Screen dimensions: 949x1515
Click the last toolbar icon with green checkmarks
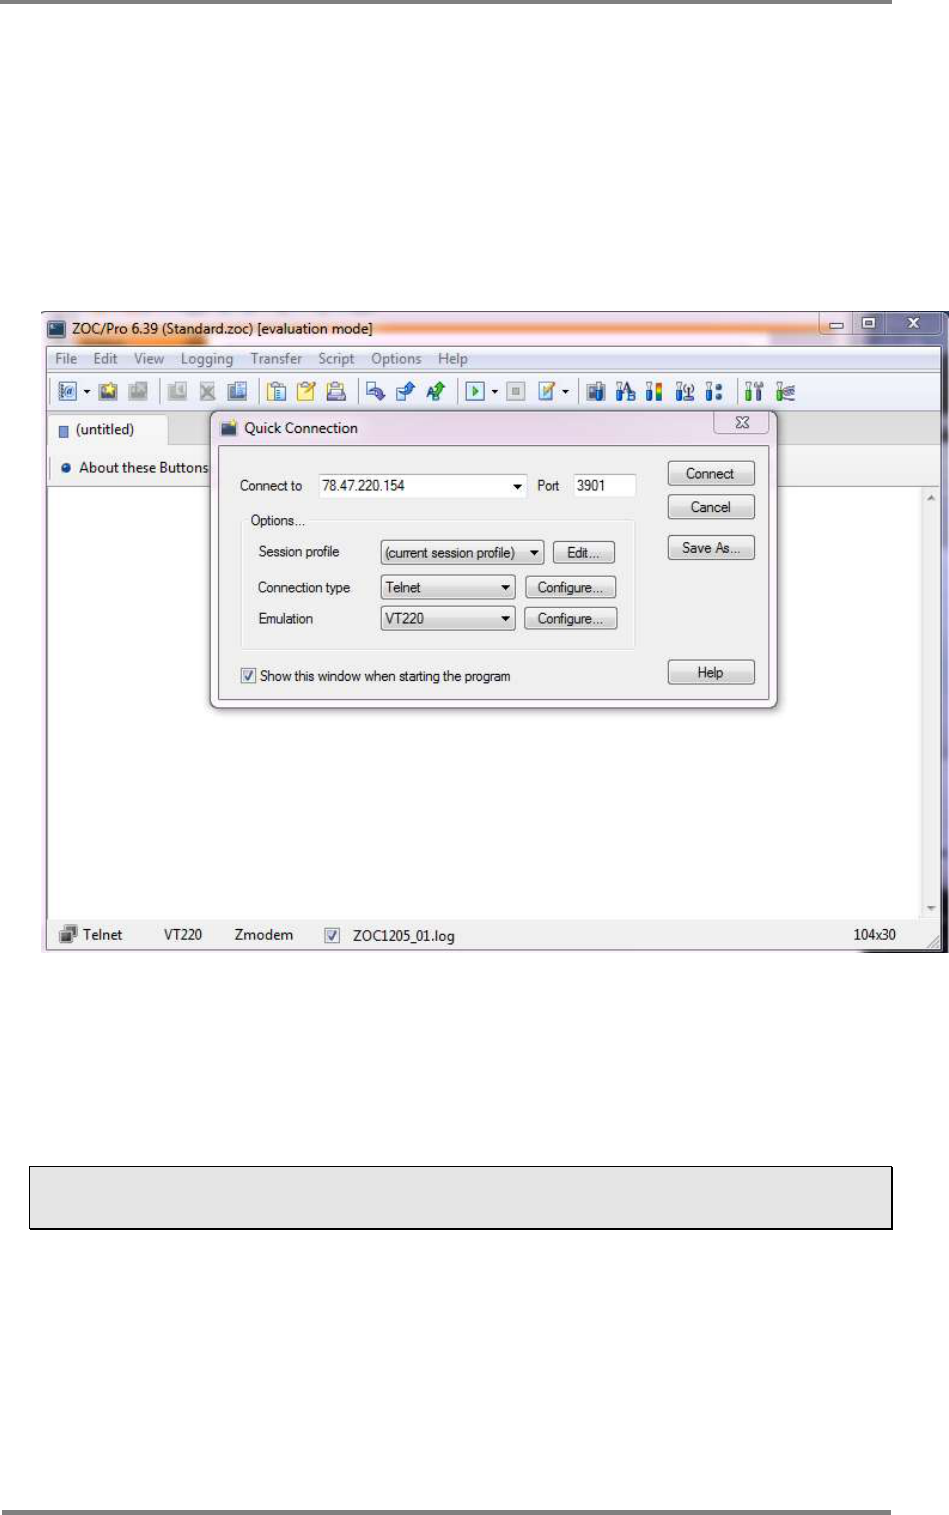pos(786,392)
